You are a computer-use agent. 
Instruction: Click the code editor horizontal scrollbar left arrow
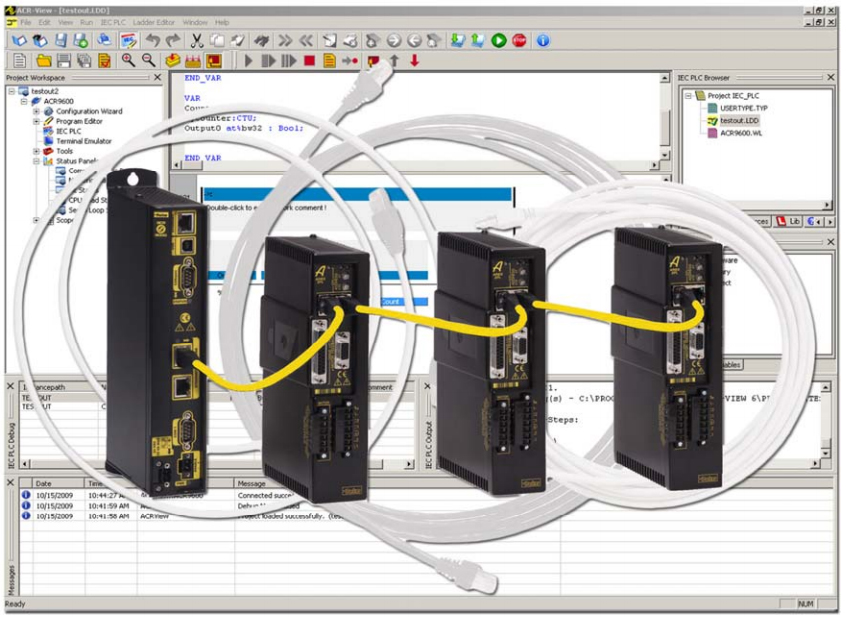click(x=177, y=165)
